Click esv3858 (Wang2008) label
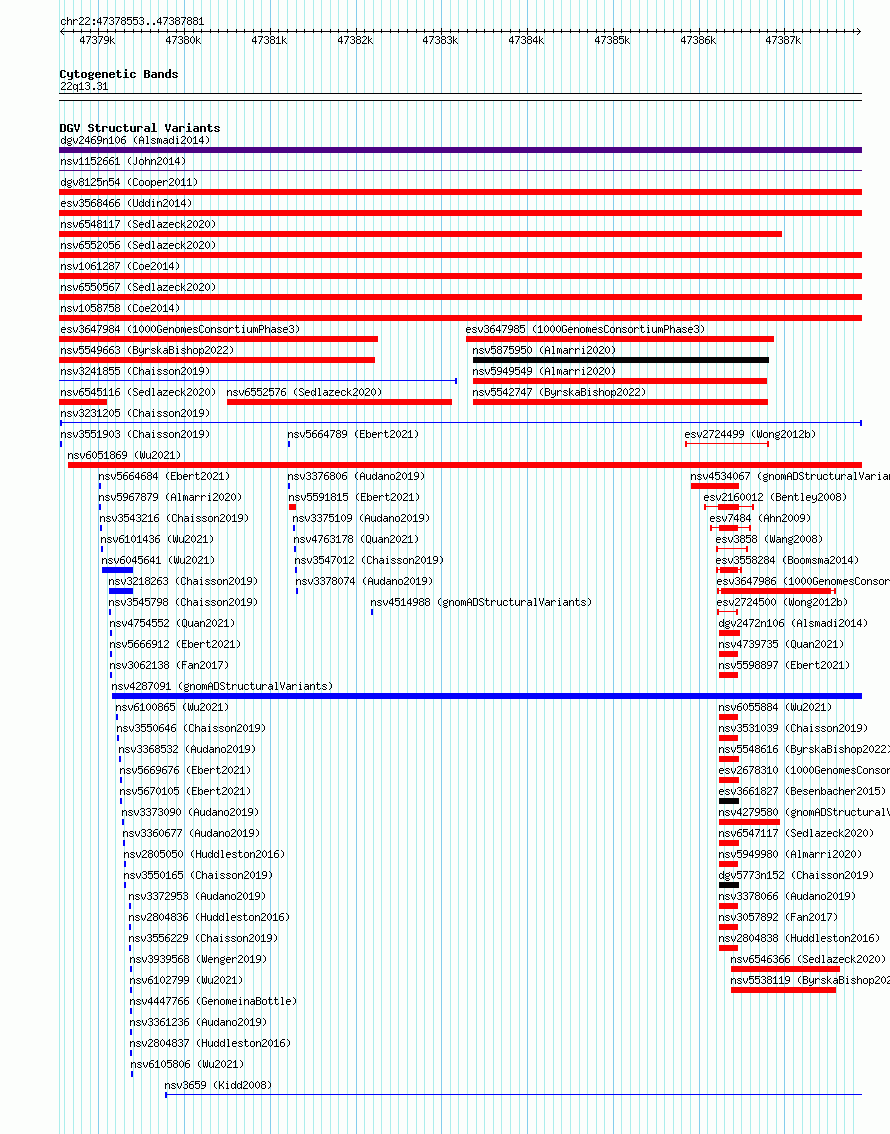The height and width of the screenshot is (1134, 890). coord(769,539)
